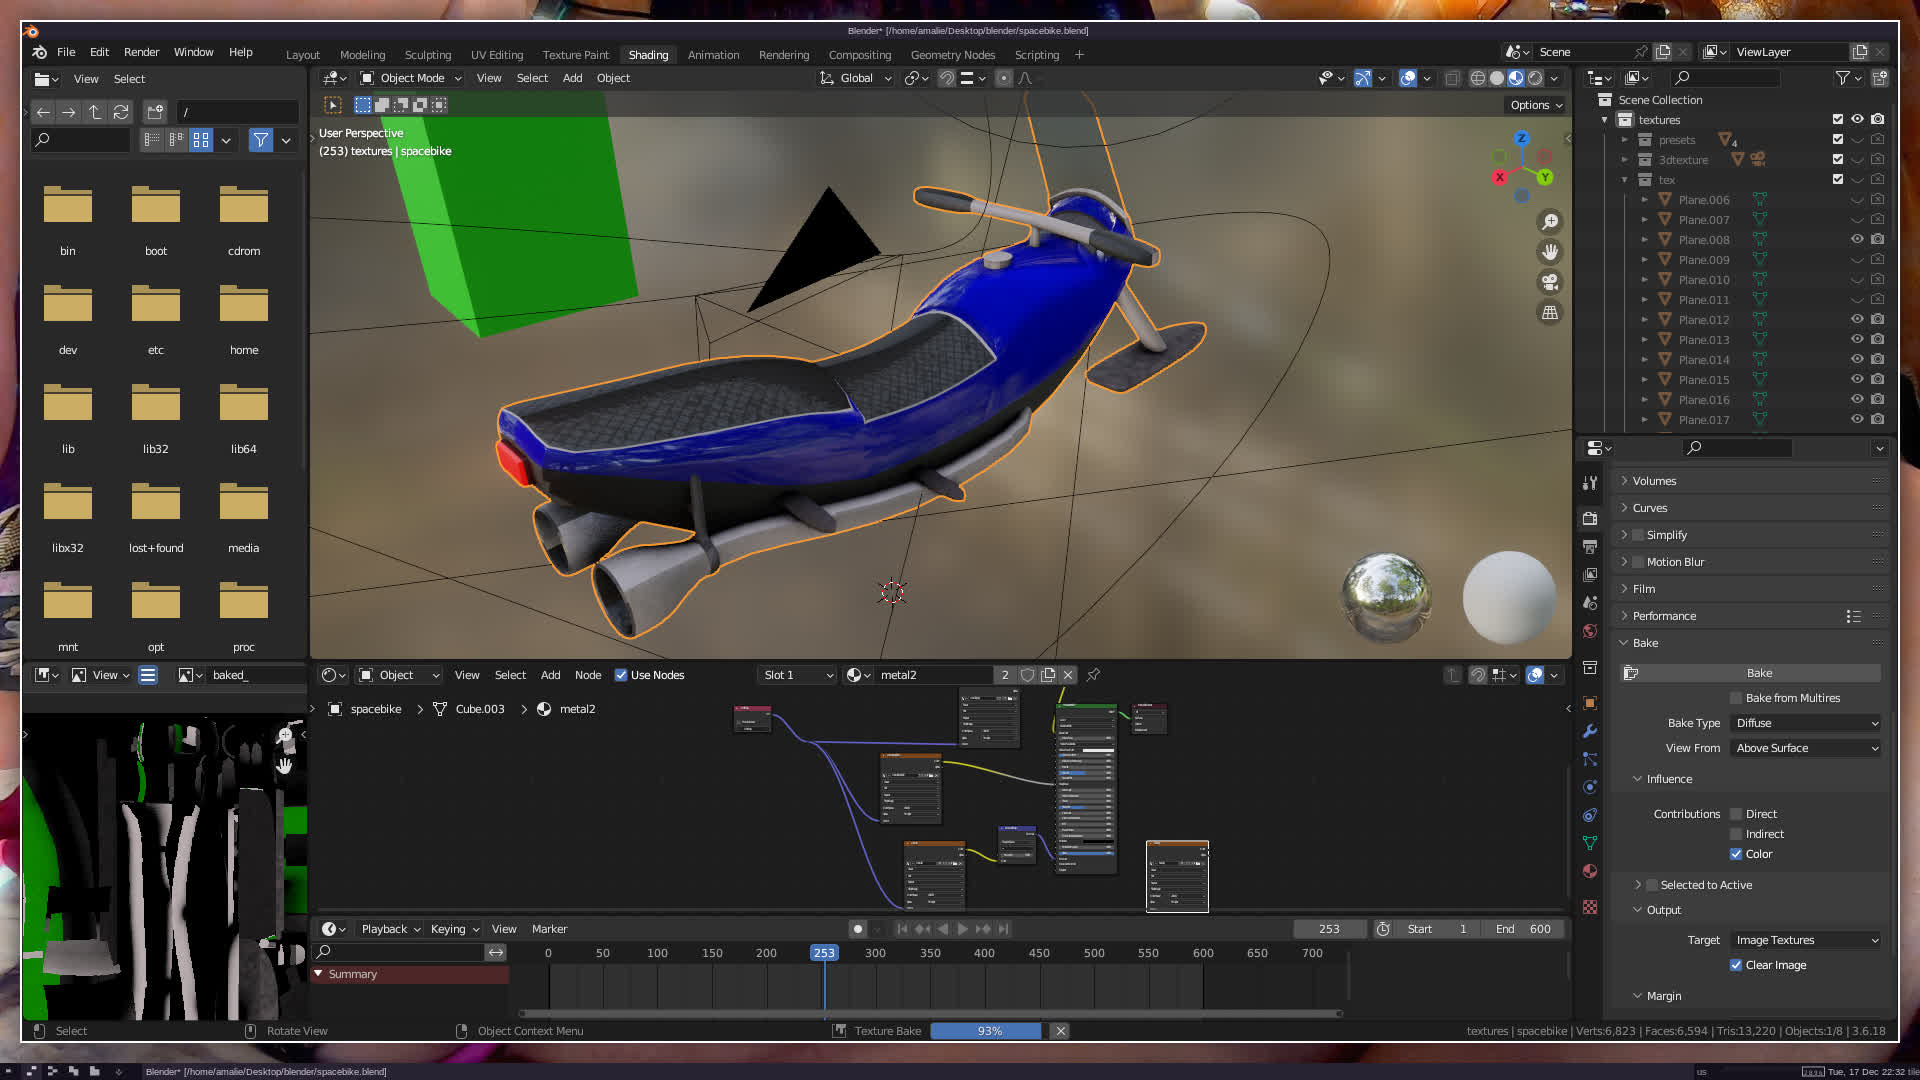Toggle camera view gizmo icon

pos(1550,282)
